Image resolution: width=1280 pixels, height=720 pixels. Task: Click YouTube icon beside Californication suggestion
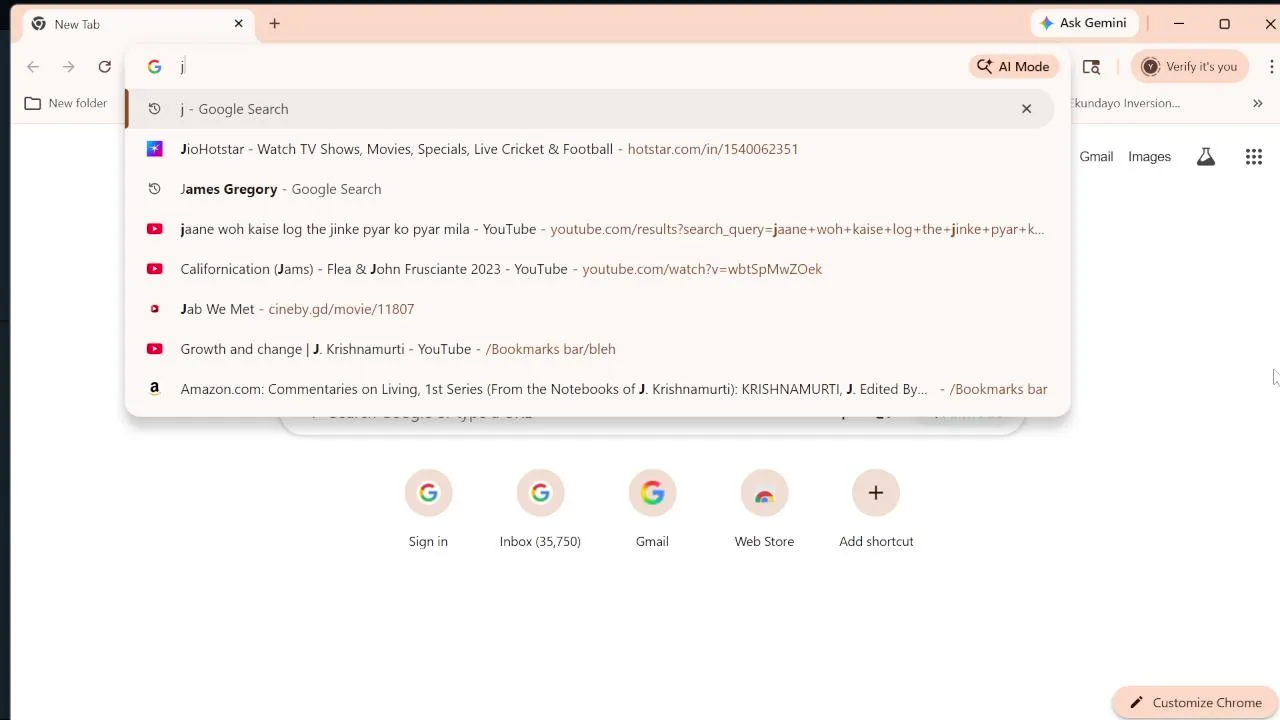154,269
